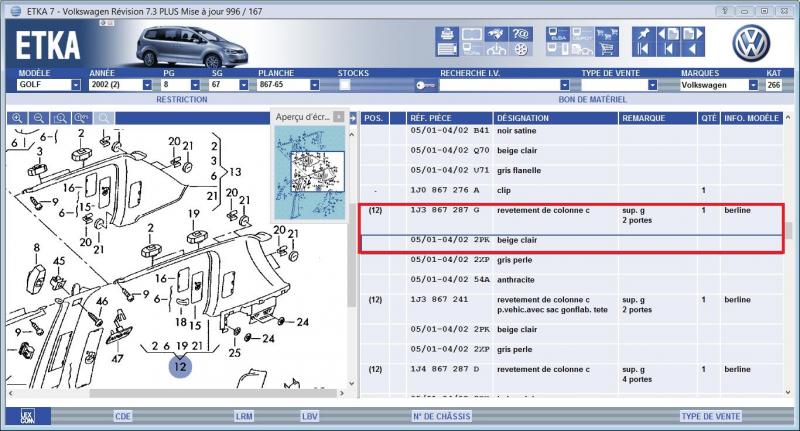Viewport: 800px width, 431px height.
Task: Open the MODÈLE dropdown showing GOLF
Action: (76, 85)
